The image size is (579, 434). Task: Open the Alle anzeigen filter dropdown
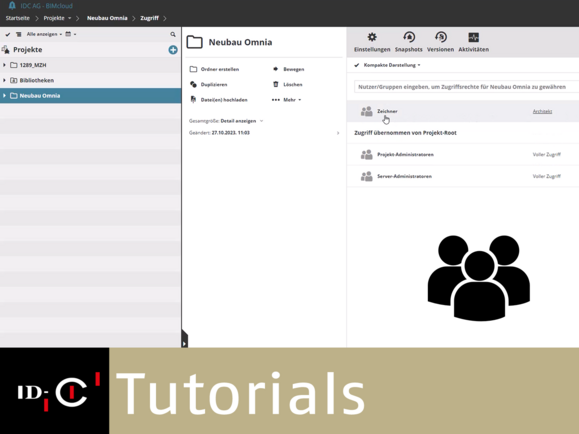click(44, 34)
